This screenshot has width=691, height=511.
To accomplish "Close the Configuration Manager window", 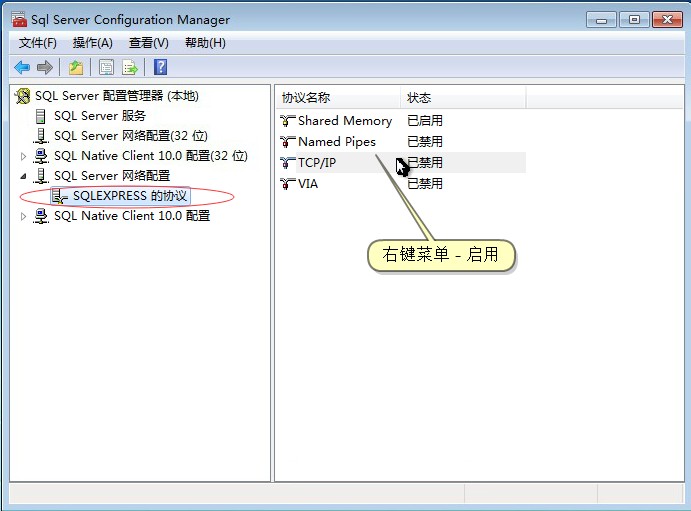I will tap(667, 20).
